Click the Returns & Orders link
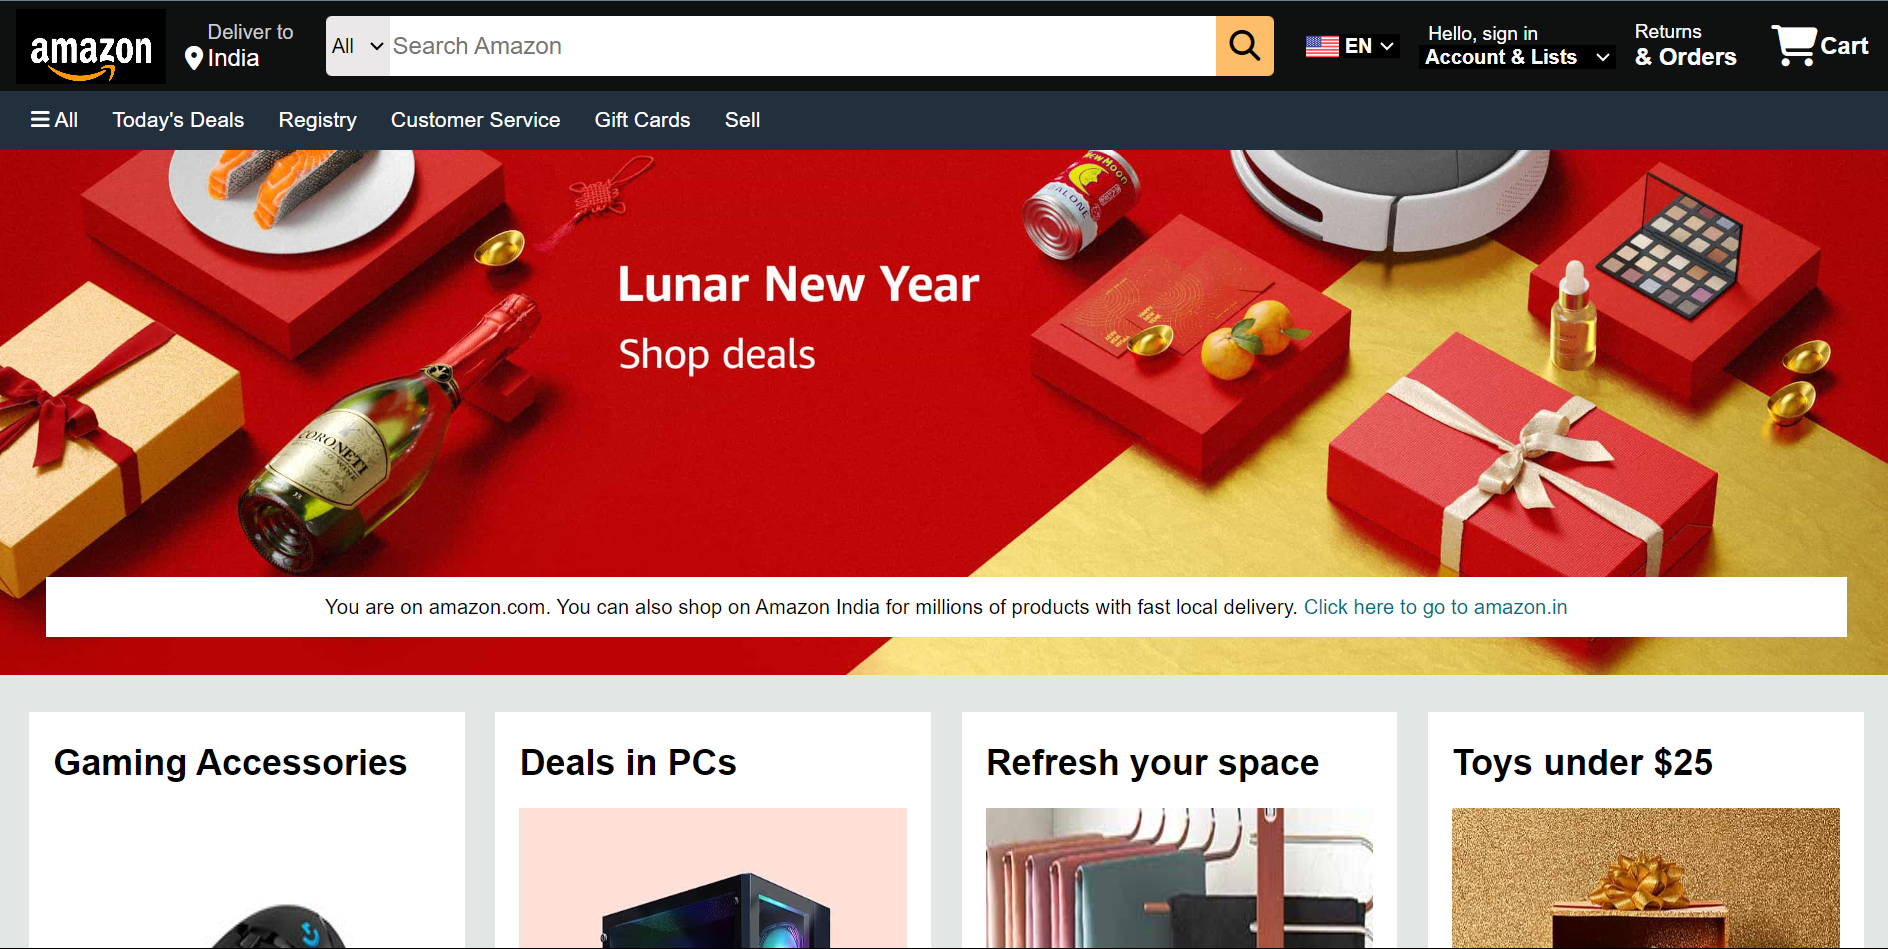 (1685, 46)
